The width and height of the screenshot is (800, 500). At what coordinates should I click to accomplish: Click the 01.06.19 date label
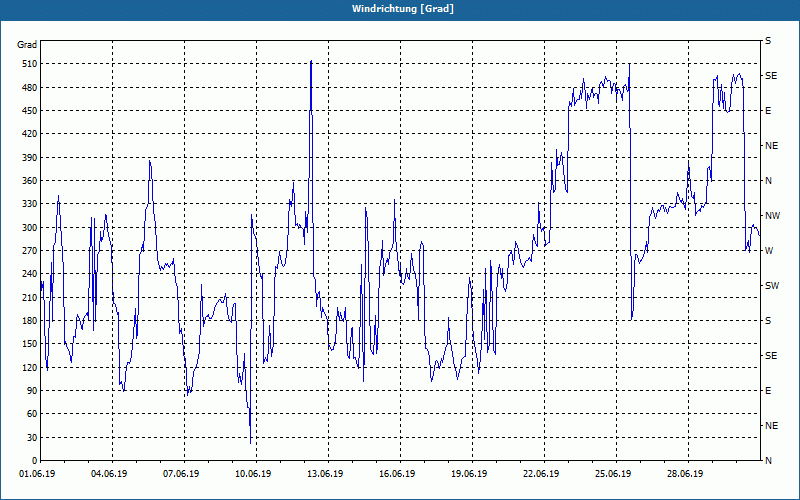click(x=37, y=474)
